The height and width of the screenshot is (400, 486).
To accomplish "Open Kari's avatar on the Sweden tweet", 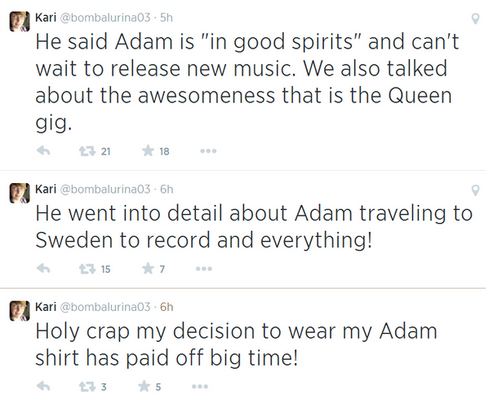I will [x=19, y=193].
